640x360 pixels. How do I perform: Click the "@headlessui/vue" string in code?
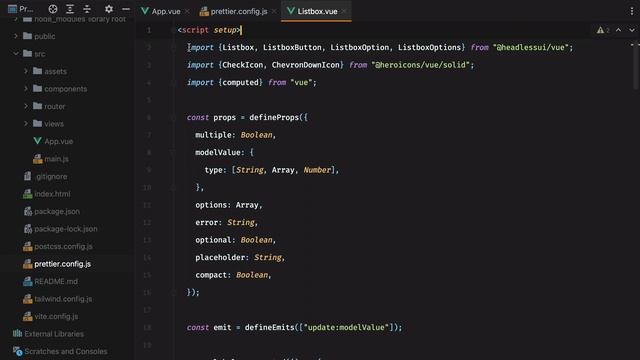pos(531,47)
